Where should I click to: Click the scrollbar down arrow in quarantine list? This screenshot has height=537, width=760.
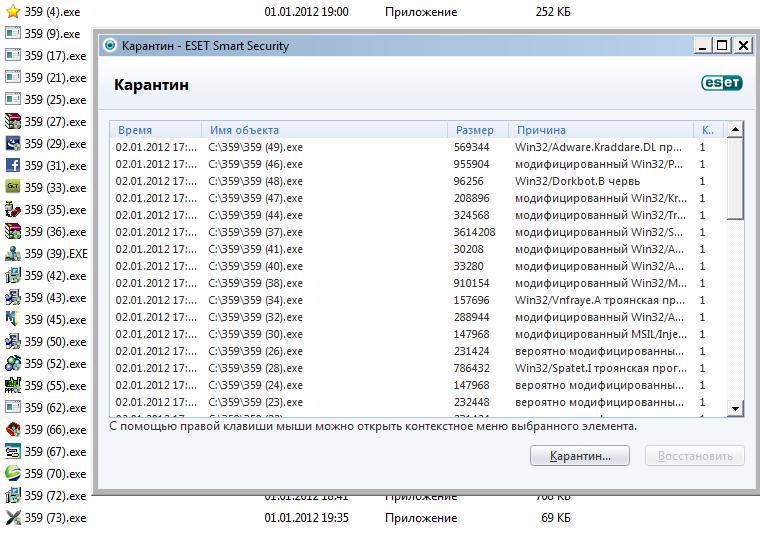tap(735, 409)
